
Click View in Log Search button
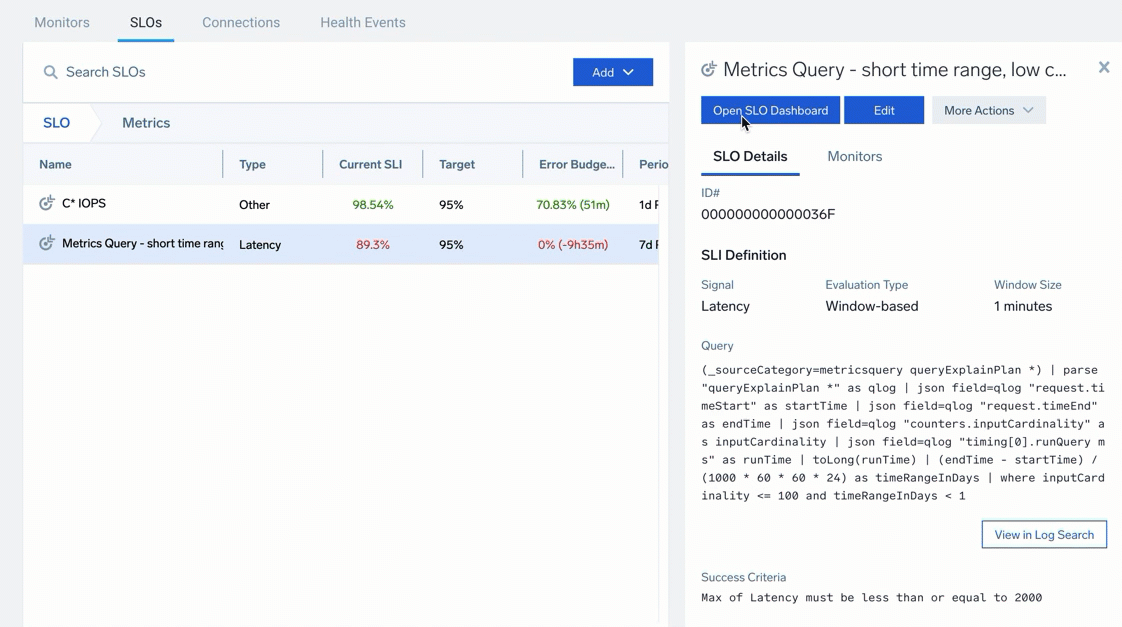tap(1043, 535)
